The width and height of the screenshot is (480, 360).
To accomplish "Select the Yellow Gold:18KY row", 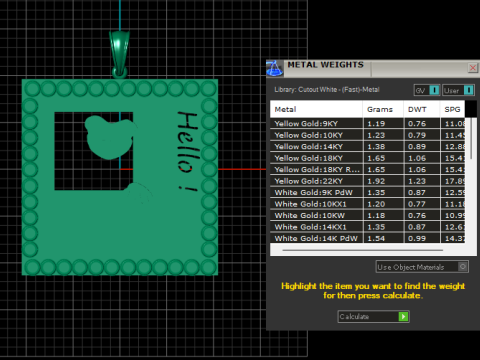I will (x=367, y=158).
